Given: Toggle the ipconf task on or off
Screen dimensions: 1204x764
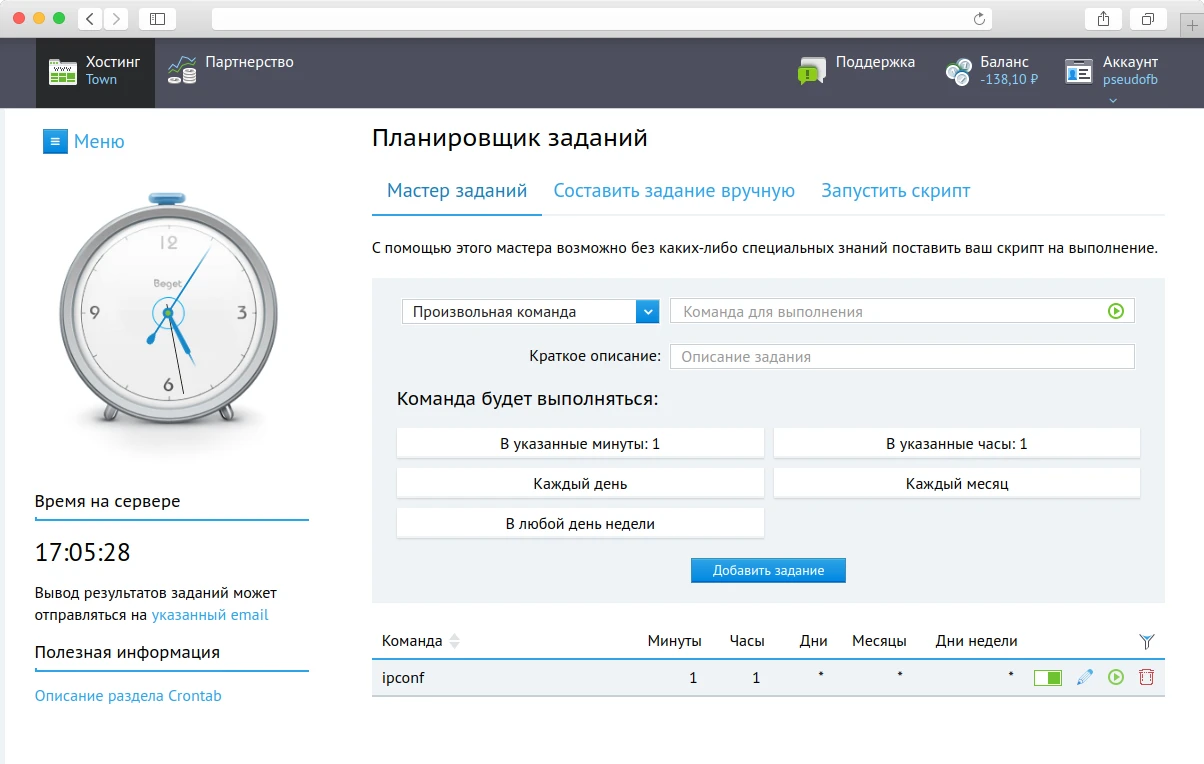Looking at the screenshot, I should [1048, 677].
